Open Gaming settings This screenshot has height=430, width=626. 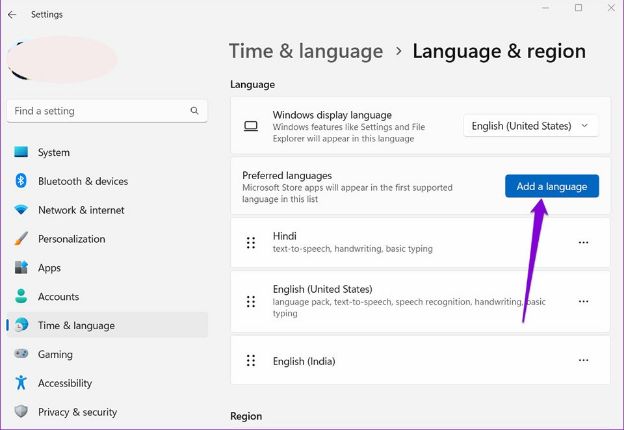point(107,354)
